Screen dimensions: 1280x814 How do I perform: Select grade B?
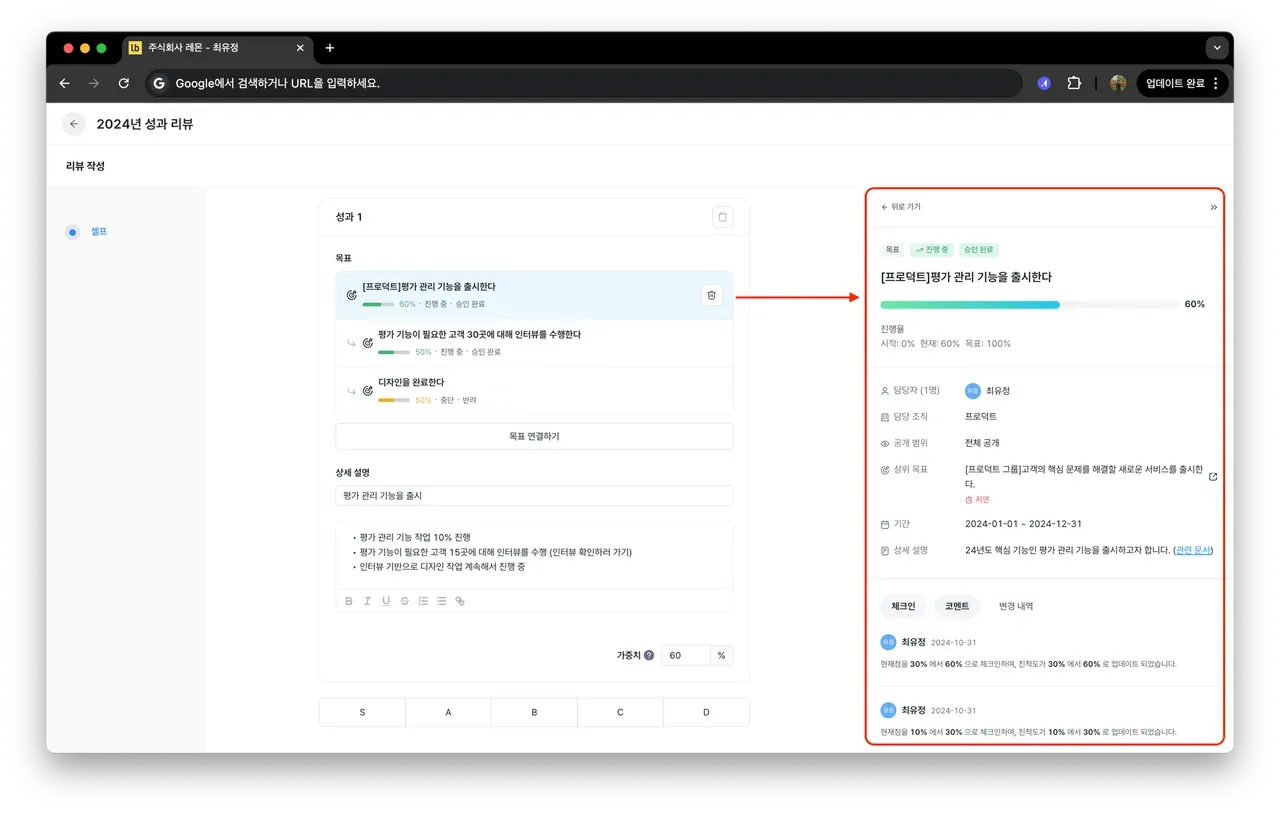(534, 712)
